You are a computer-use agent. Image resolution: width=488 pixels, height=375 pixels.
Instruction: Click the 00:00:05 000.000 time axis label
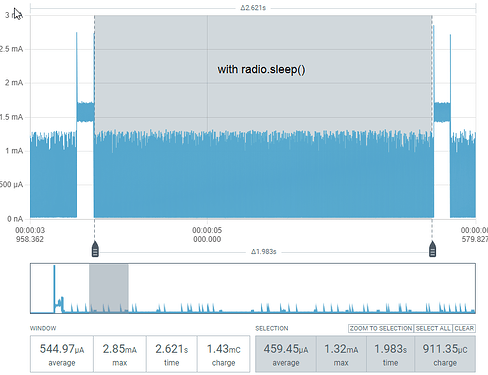point(207,235)
